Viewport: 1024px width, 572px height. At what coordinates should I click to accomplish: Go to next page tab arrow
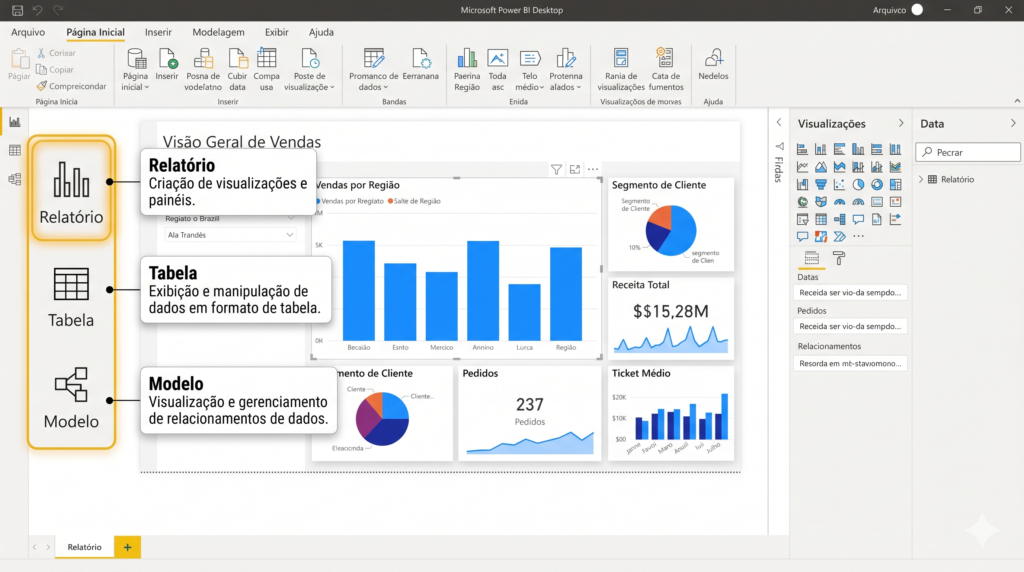point(48,547)
